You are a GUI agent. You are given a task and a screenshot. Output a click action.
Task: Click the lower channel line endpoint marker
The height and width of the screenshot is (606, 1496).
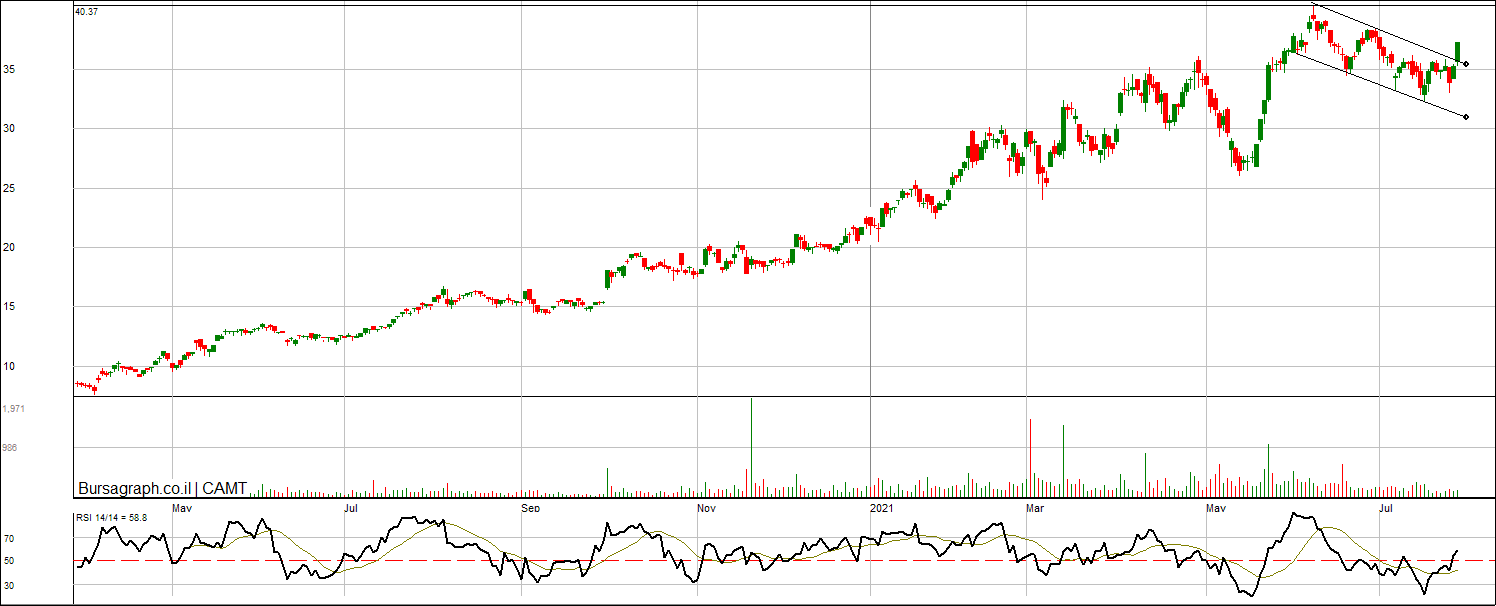coord(1465,117)
